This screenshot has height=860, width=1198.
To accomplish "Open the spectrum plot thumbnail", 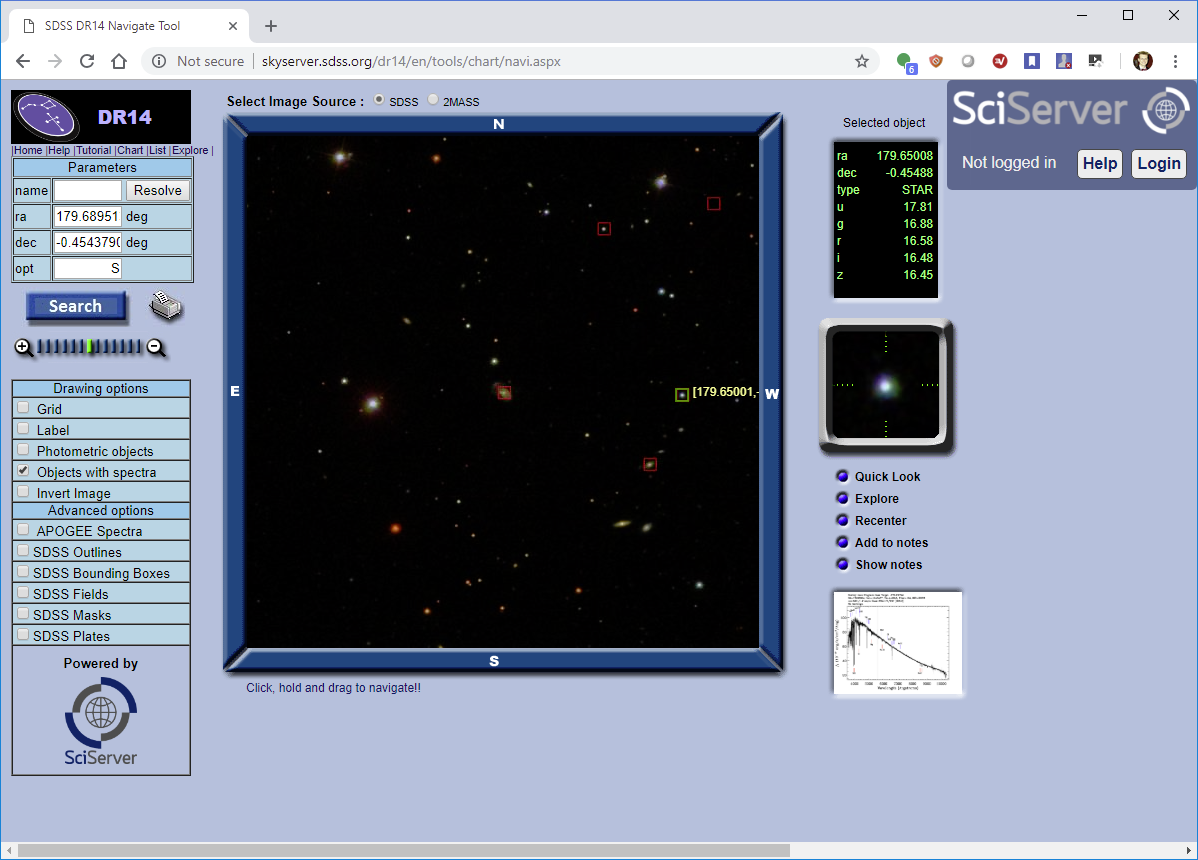I will [897, 643].
